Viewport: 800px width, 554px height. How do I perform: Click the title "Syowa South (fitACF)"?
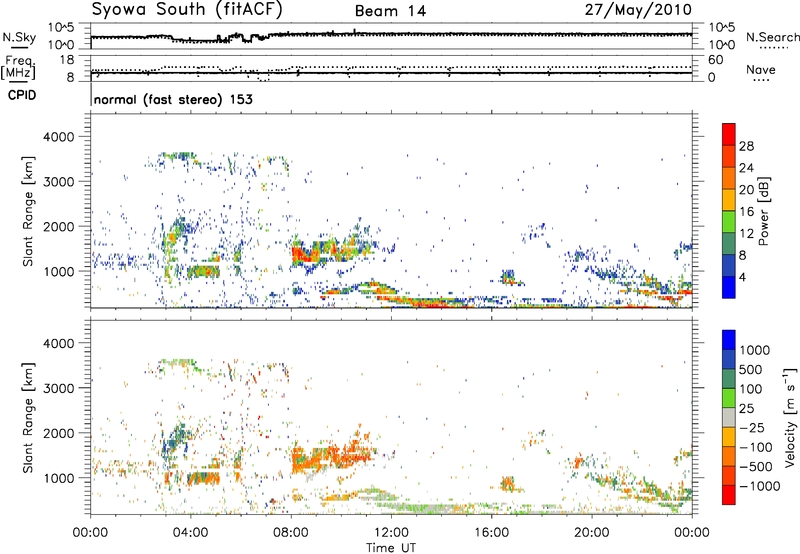[187, 10]
